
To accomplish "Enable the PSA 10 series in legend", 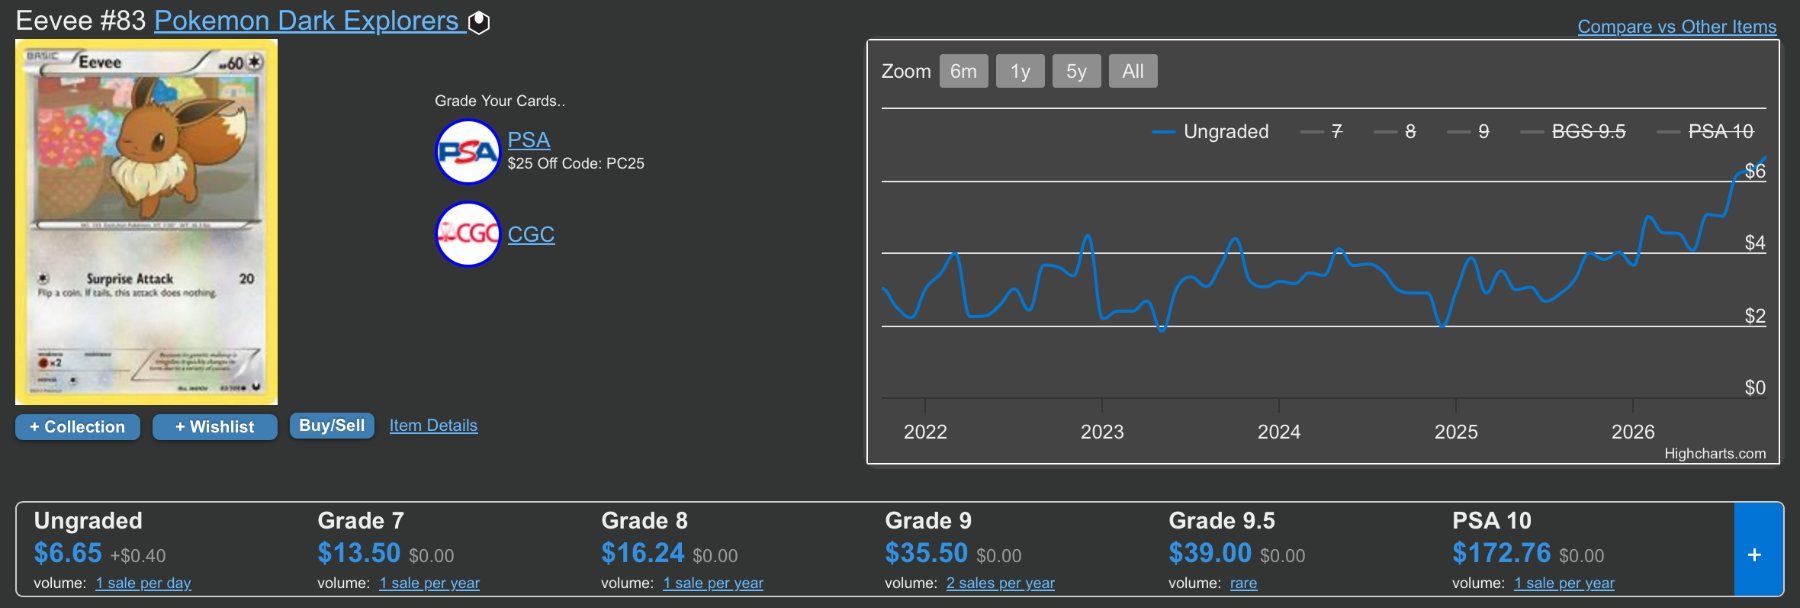I will pos(1706,132).
